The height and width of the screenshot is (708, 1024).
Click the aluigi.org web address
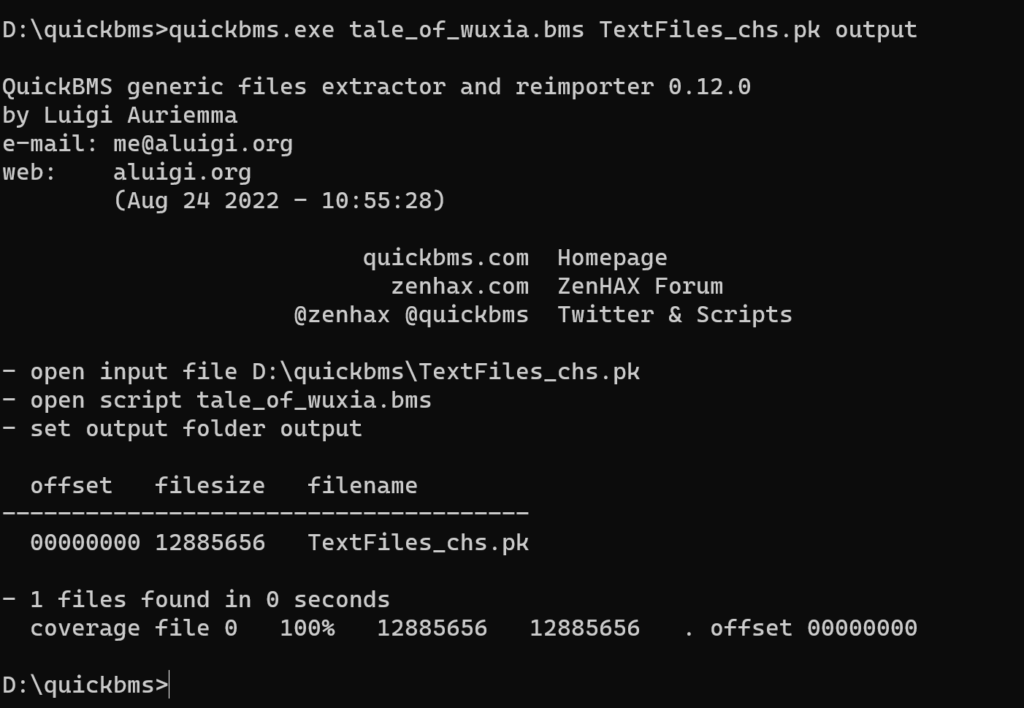[x=181, y=172]
